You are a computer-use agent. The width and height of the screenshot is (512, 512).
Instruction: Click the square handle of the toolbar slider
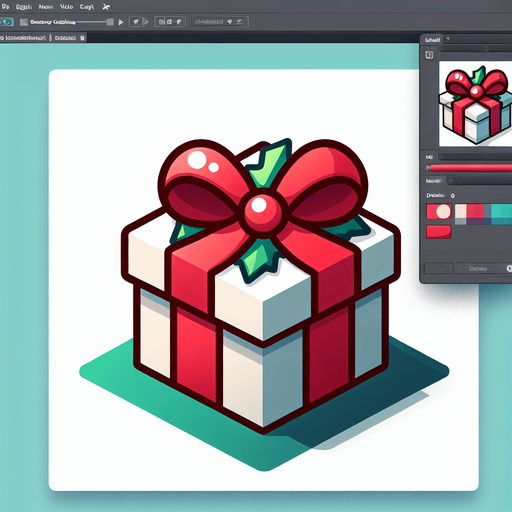(x=110, y=22)
